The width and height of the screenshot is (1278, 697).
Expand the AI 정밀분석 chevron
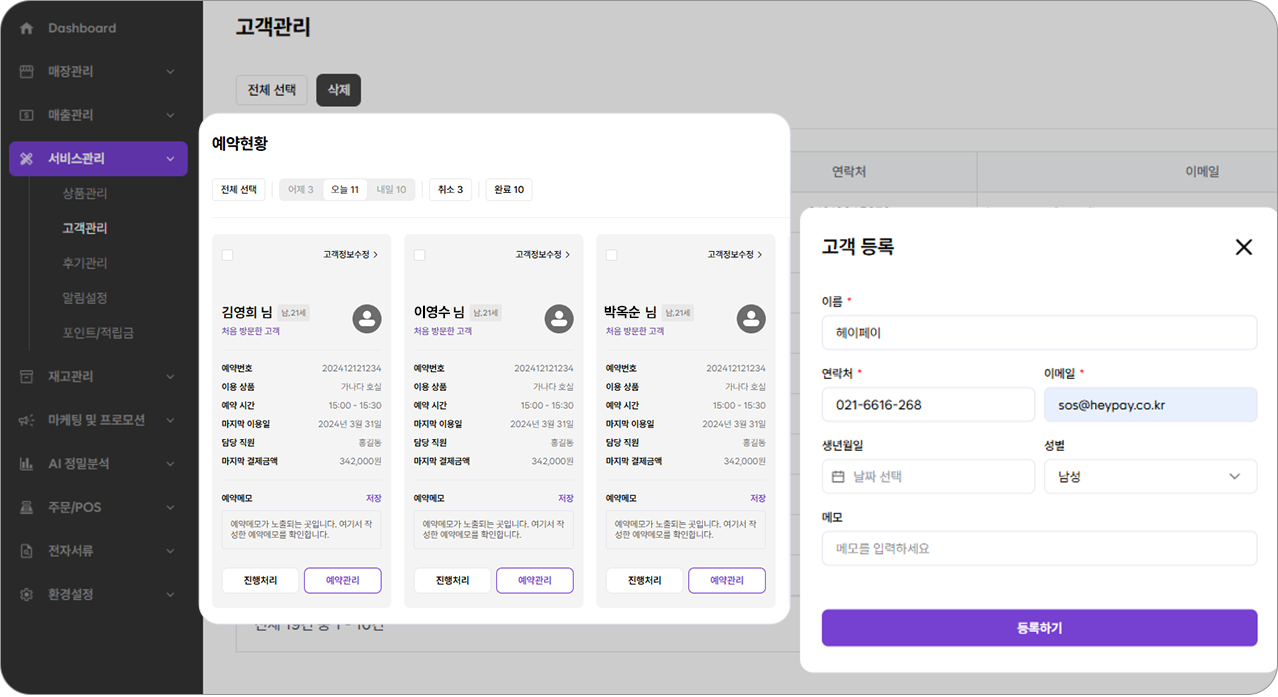pyautogui.click(x=170, y=464)
